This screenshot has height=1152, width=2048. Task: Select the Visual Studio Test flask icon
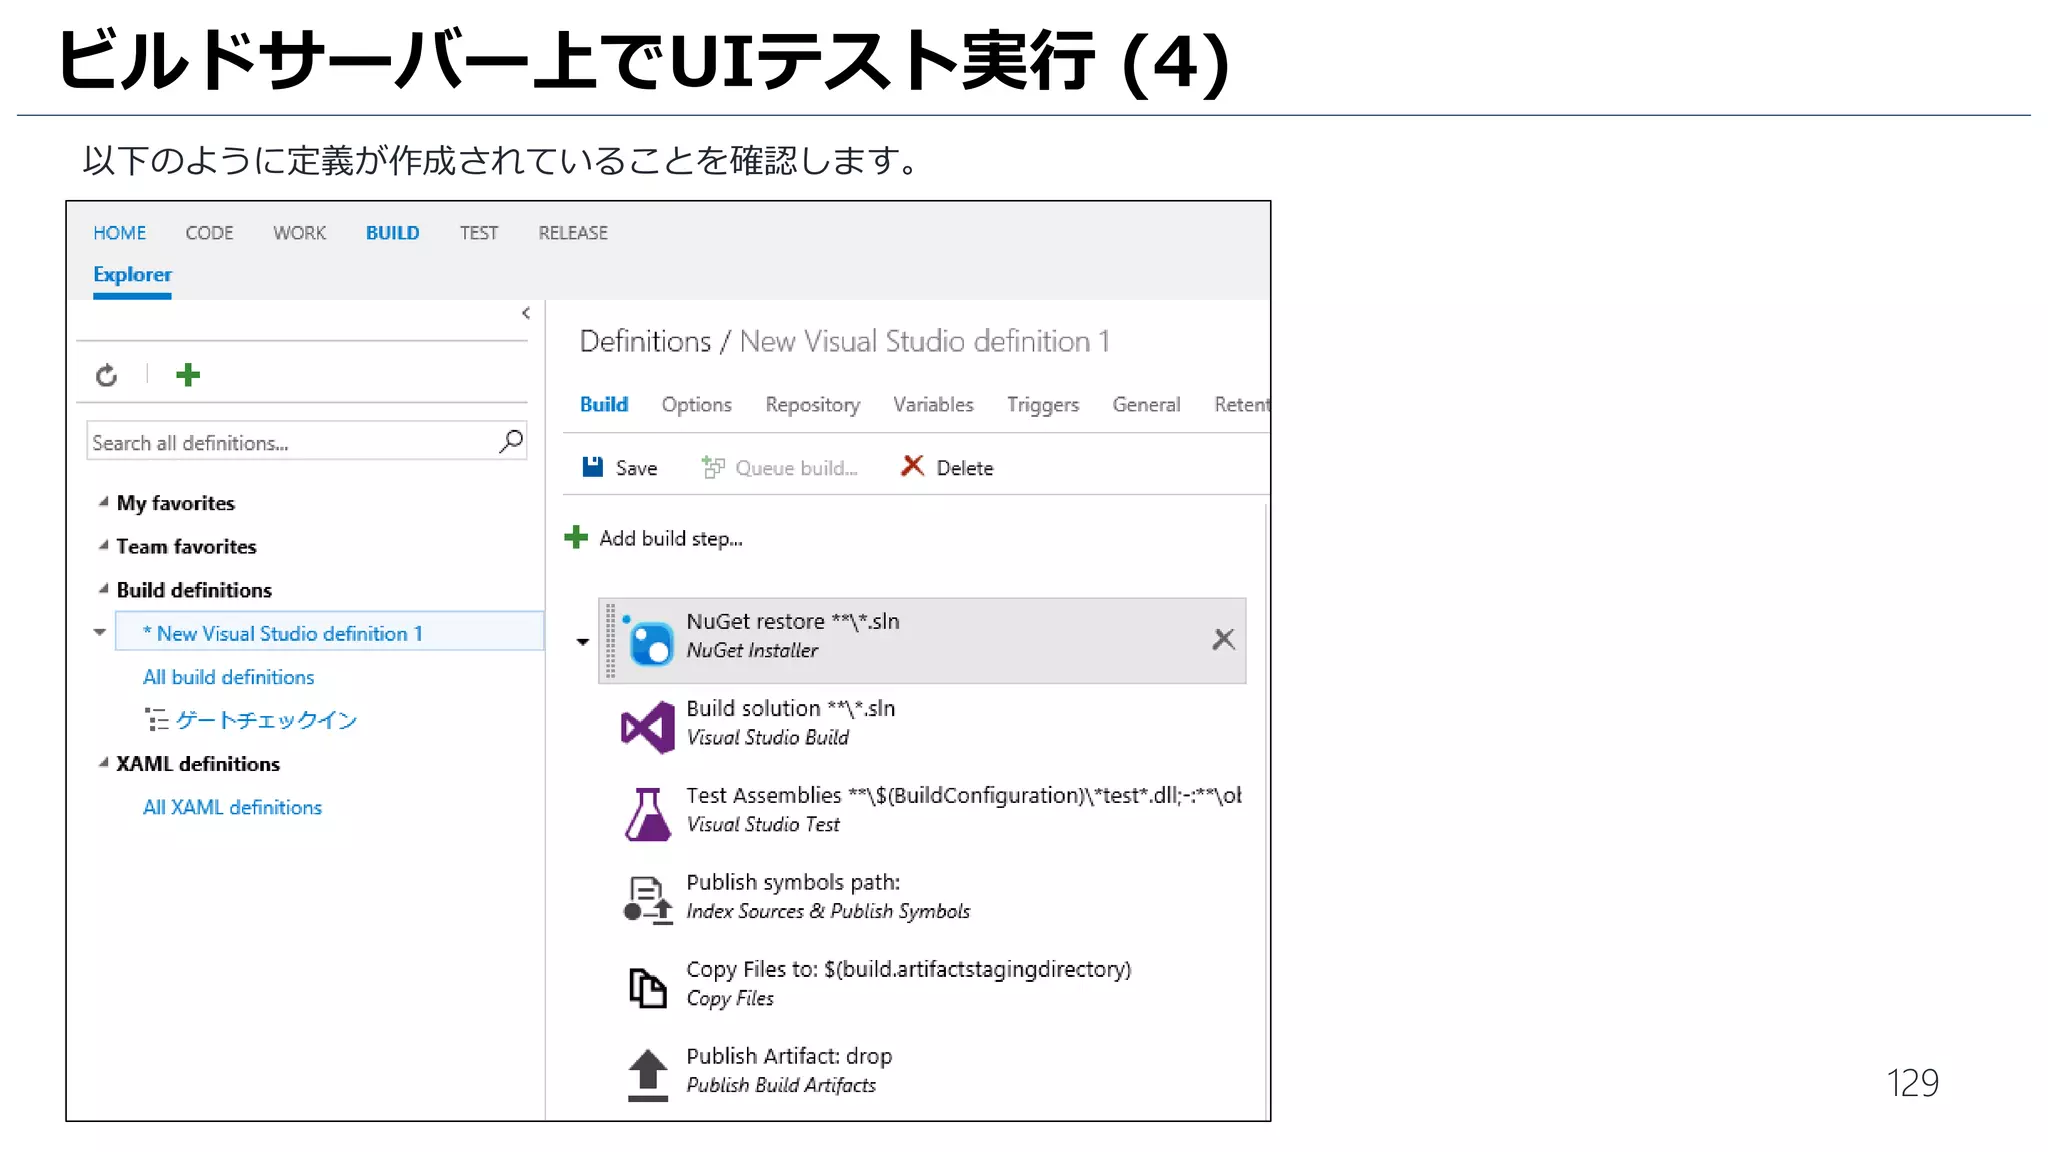pyautogui.click(x=648, y=813)
